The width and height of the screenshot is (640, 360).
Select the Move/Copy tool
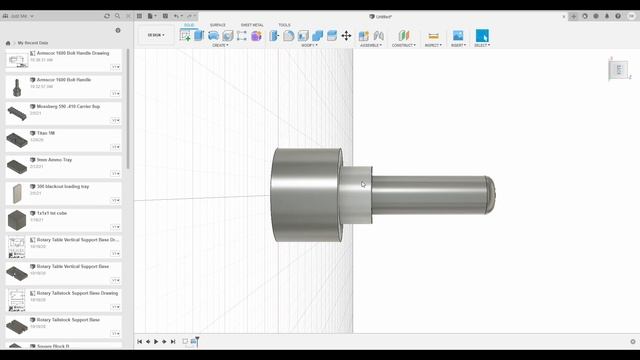[346, 36]
